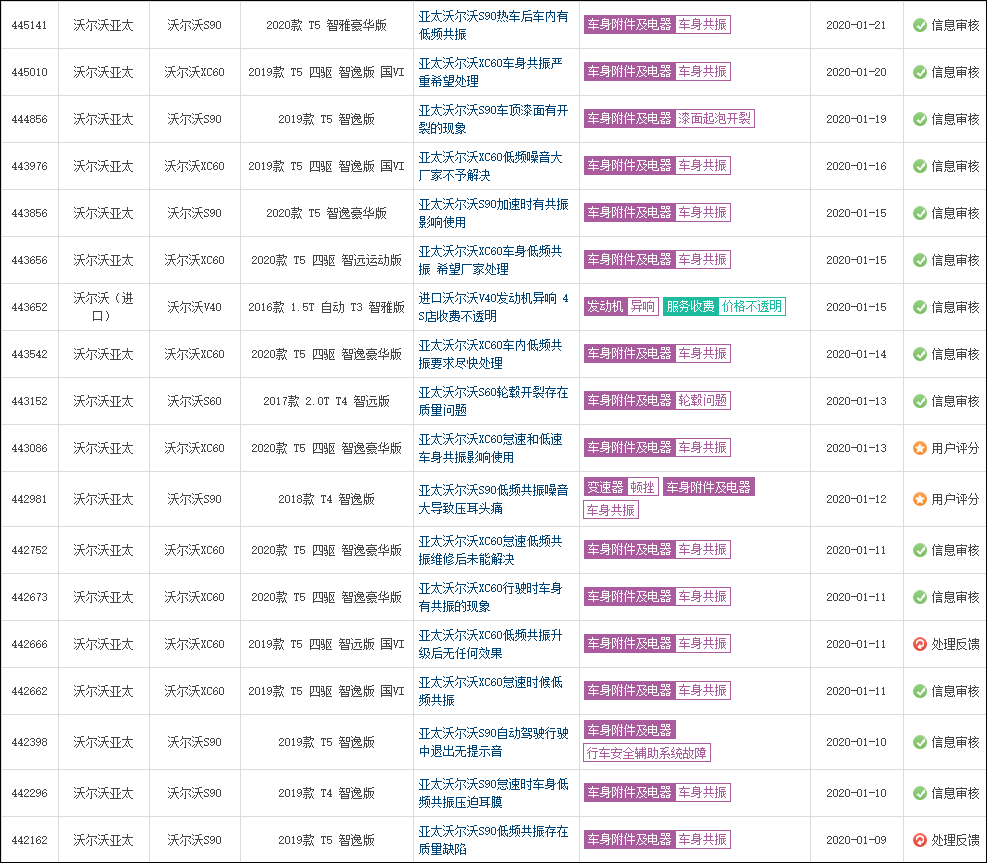This screenshot has width=987, height=863.
Task: Click '价格不透明' tag
Action: click(752, 307)
